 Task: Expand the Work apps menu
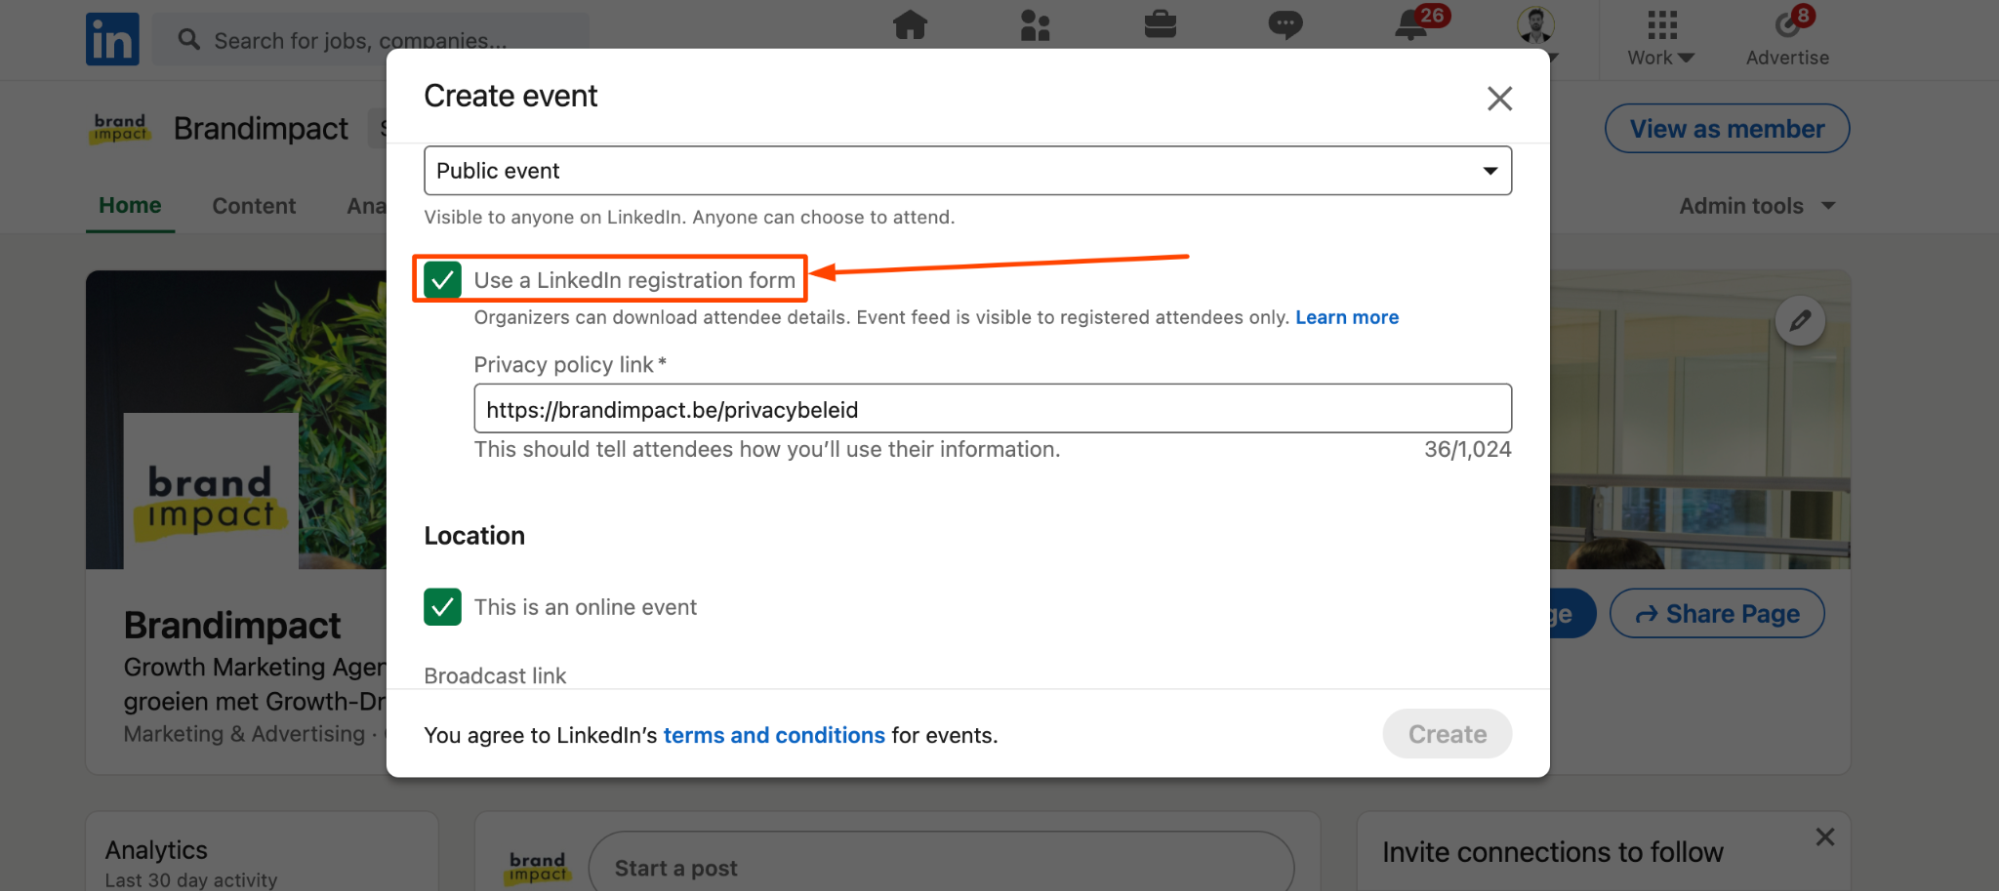[x=1661, y=38]
